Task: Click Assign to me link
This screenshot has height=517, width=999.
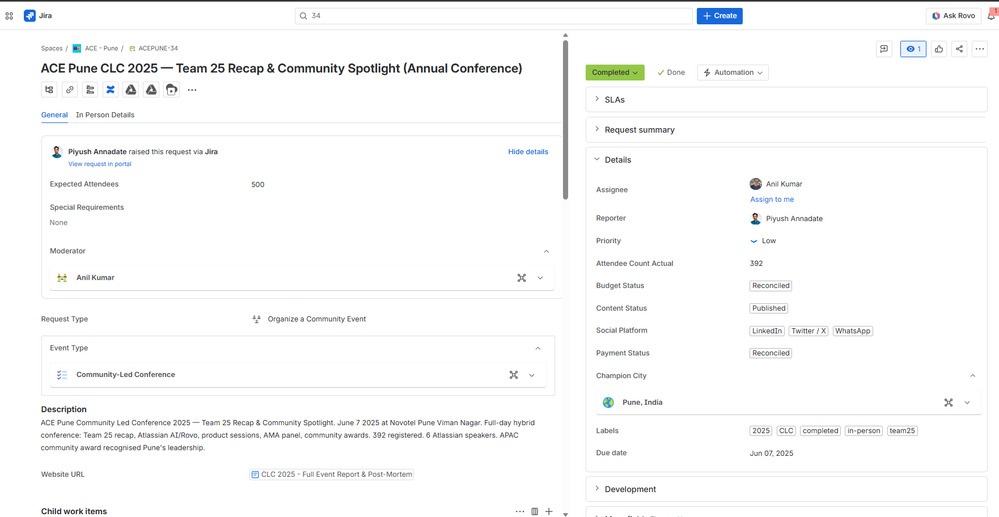Action: pos(772,200)
